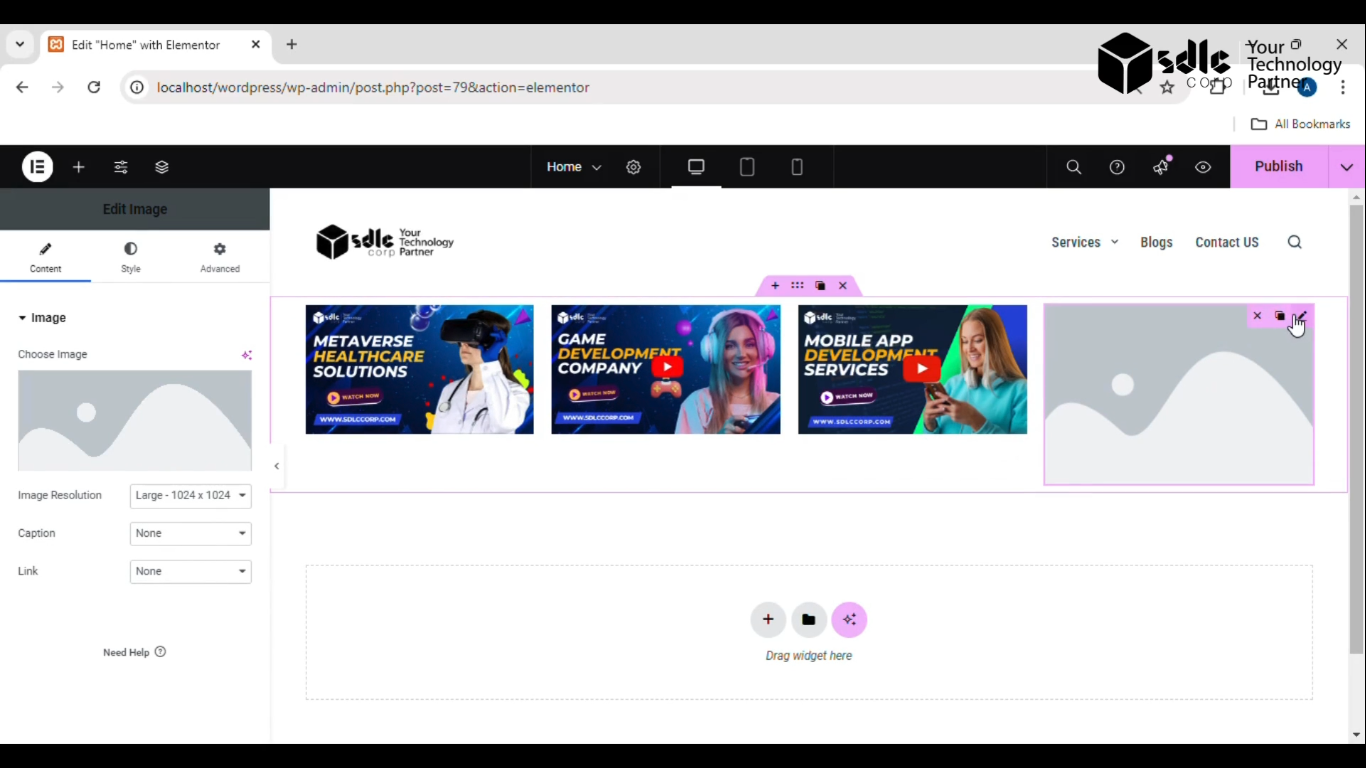
Task: Switch to the Content tab
Action: point(45,257)
